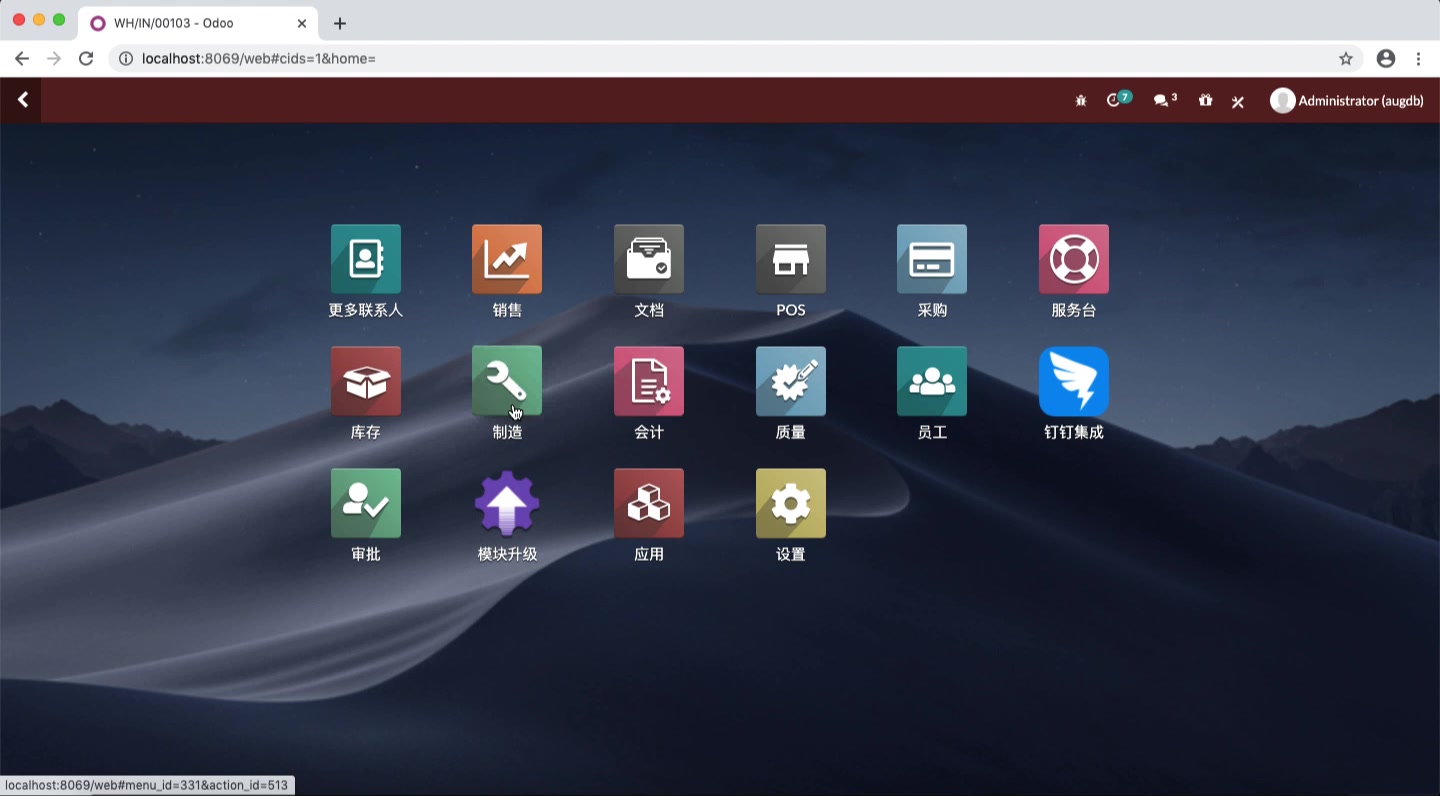Launch the 制造 (Manufacturing) app

pyautogui.click(x=506, y=392)
